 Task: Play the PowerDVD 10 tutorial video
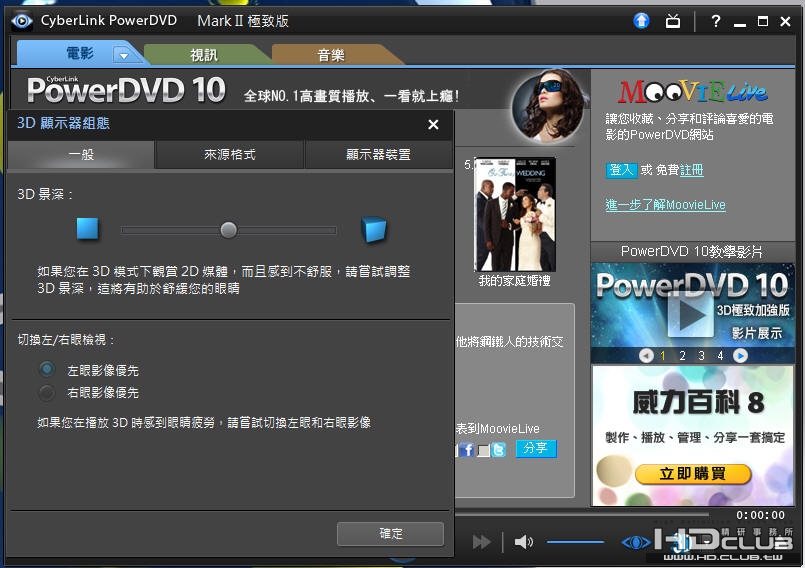pos(691,314)
